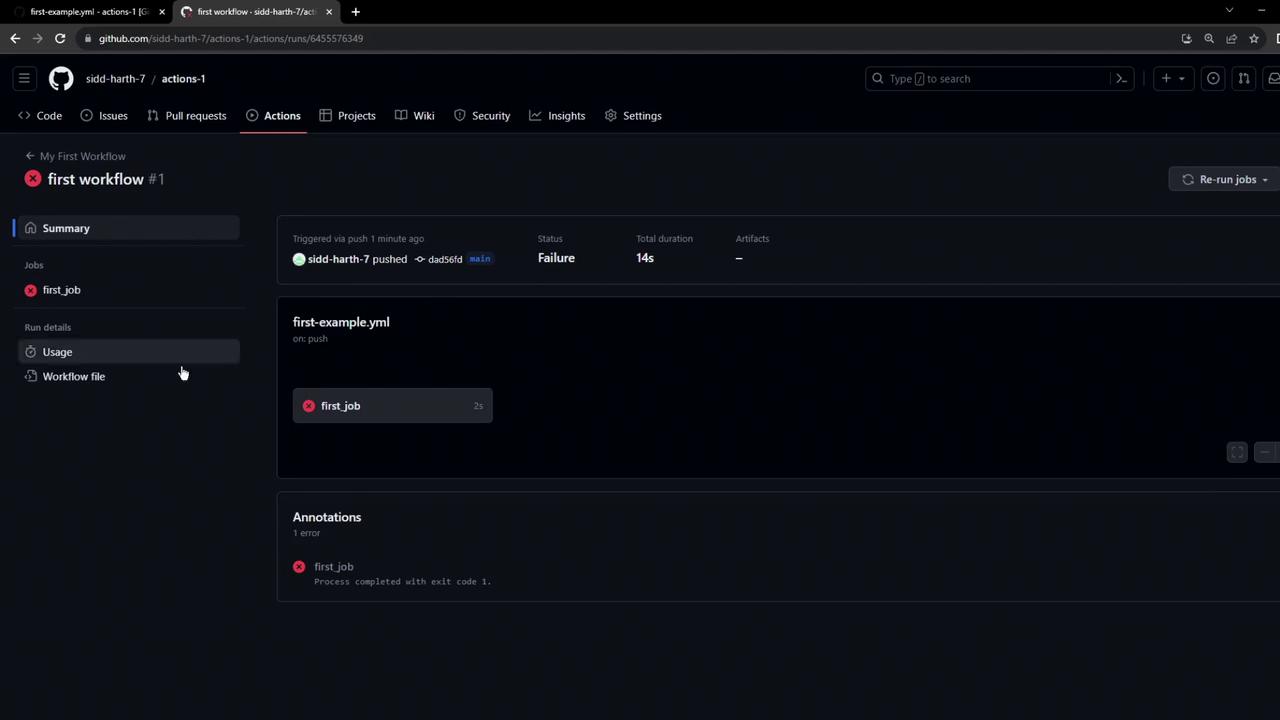Open the hamburger navigation menu
1280x720 pixels.
[x=24, y=78]
